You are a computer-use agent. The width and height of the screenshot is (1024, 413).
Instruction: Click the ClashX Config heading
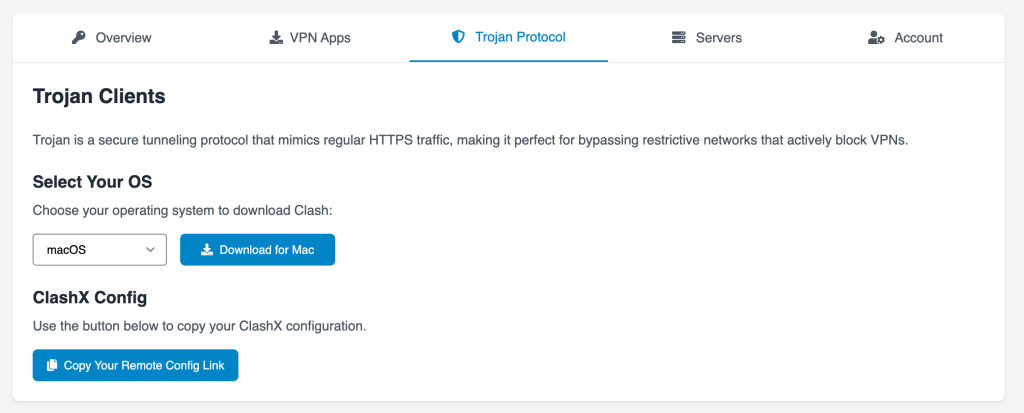click(x=90, y=298)
